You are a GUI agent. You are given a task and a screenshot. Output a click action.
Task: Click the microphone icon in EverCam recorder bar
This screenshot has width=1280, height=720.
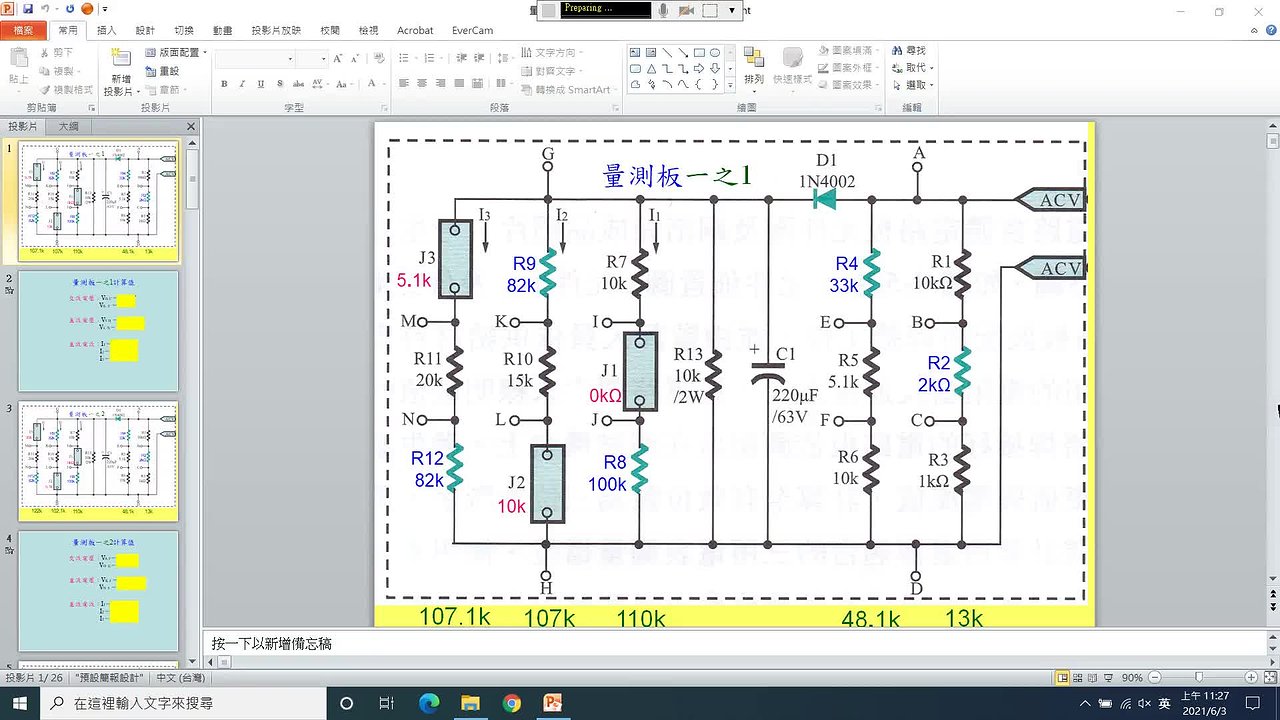tap(663, 10)
